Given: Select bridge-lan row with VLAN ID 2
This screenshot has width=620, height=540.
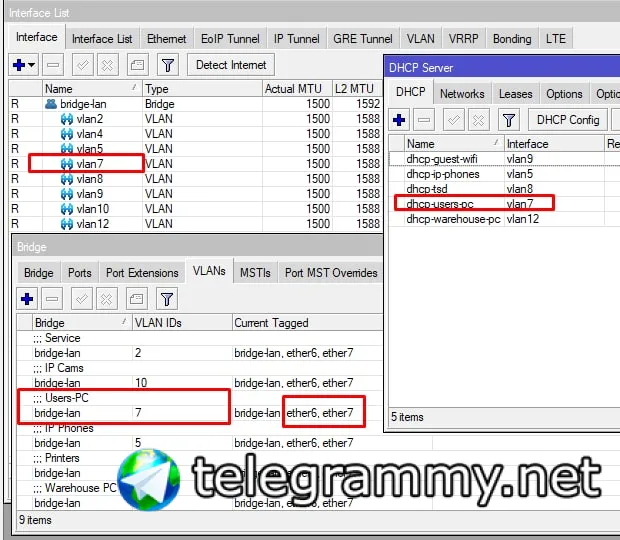Looking at the screenshot, I should point(200,353).
